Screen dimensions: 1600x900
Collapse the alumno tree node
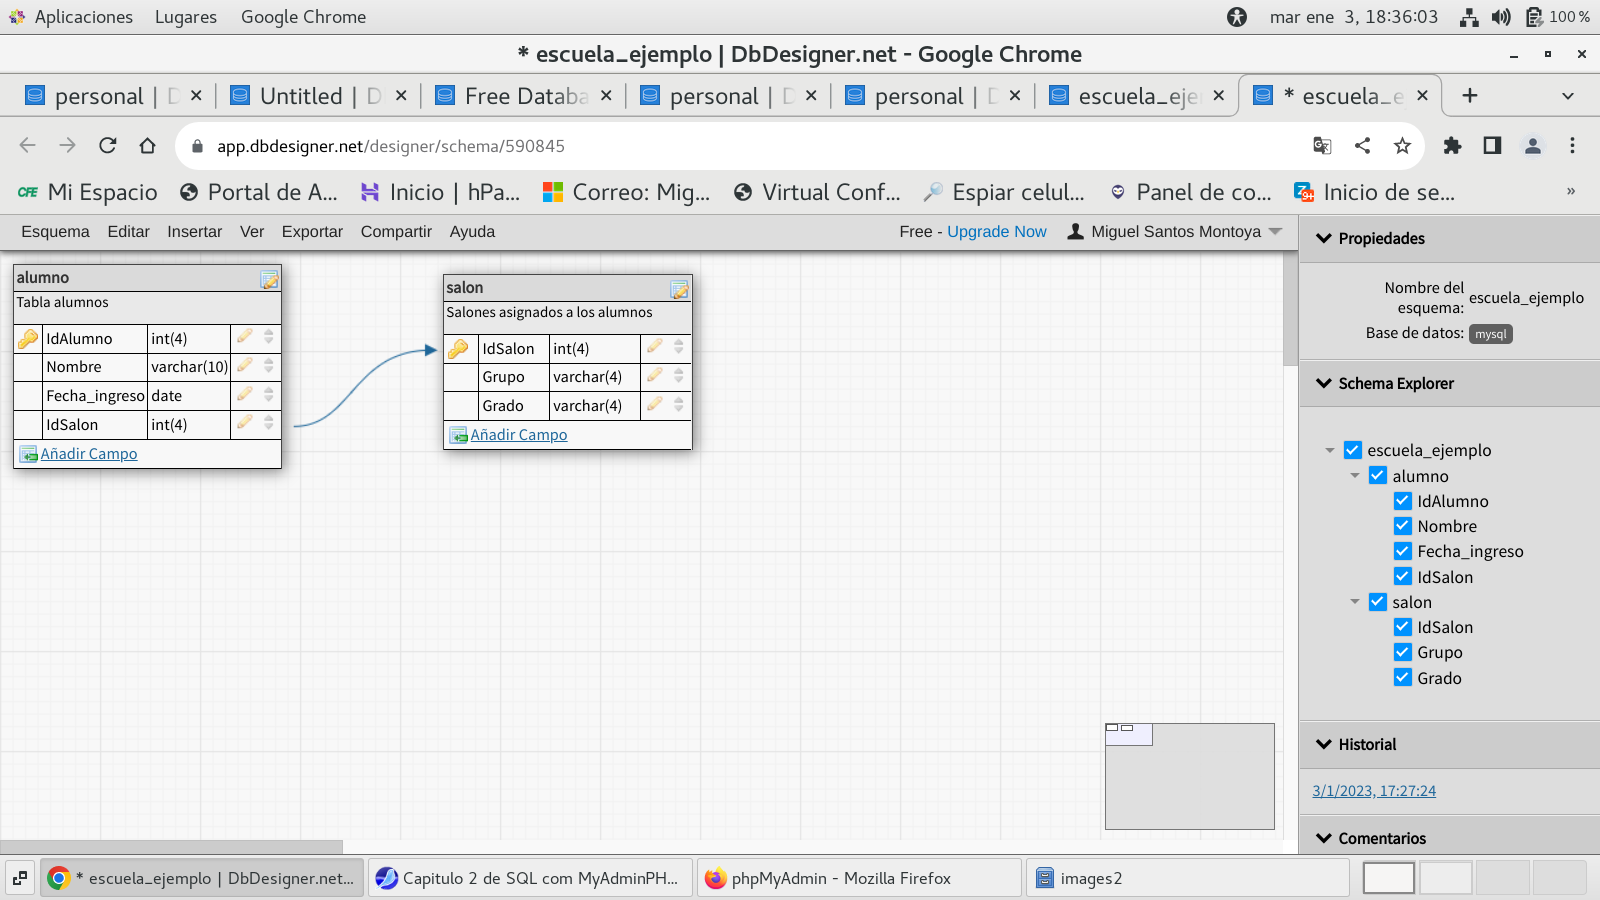pyautogui.click(x=1355, y=476)
